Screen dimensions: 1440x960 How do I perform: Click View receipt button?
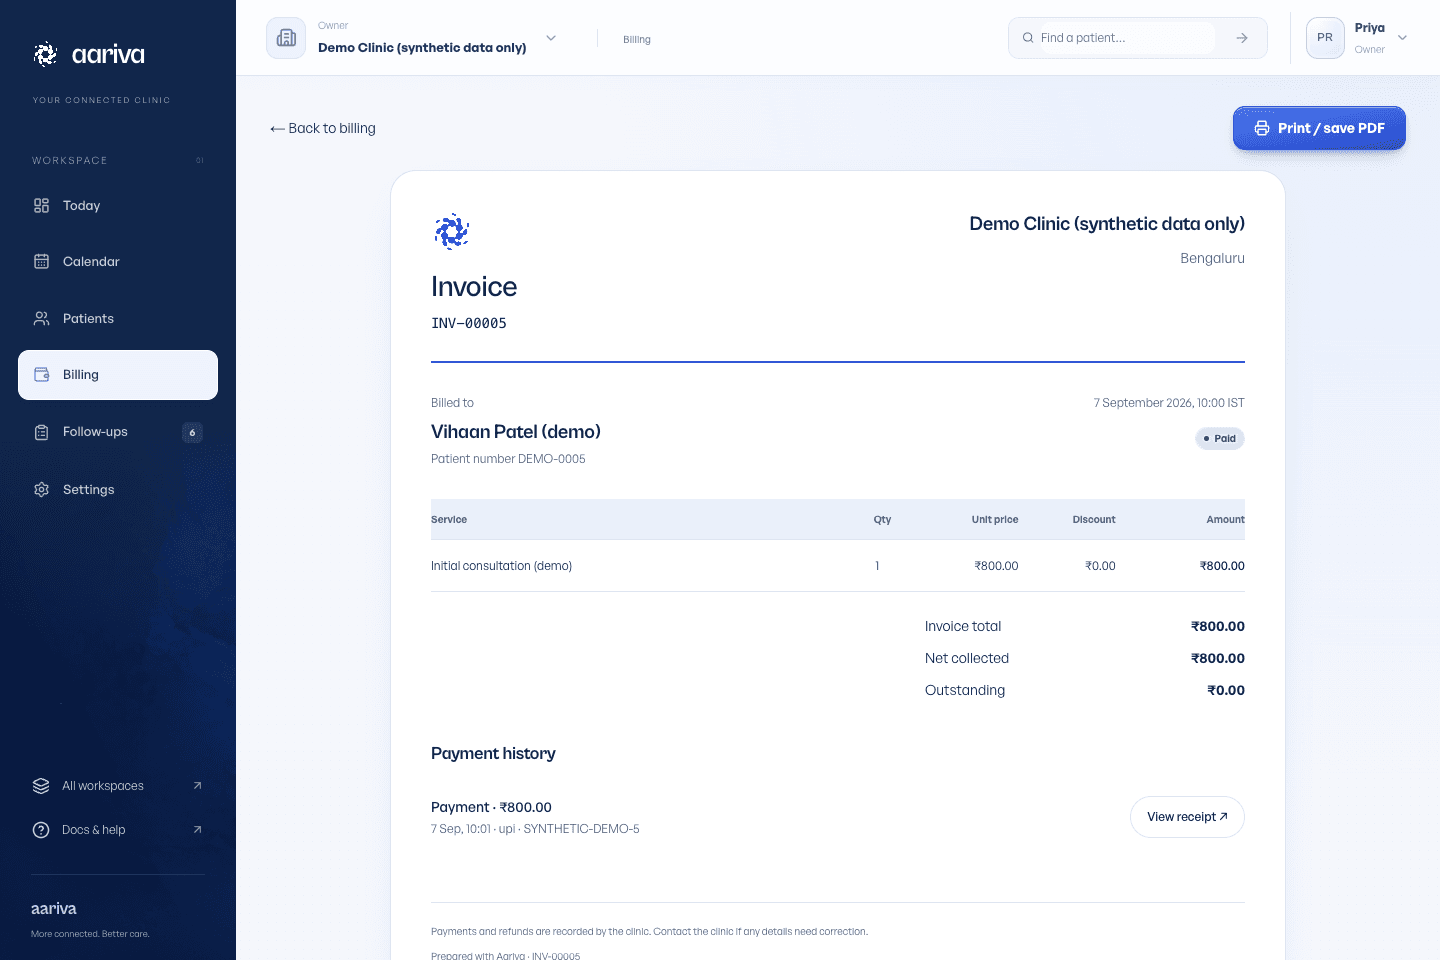point(1187,817)
